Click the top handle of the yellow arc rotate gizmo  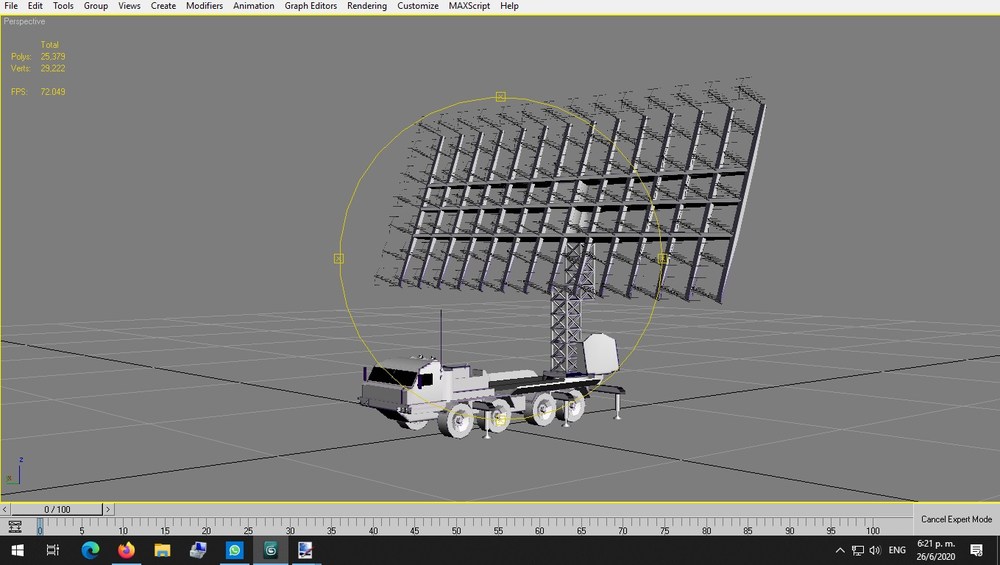point(501,97)
